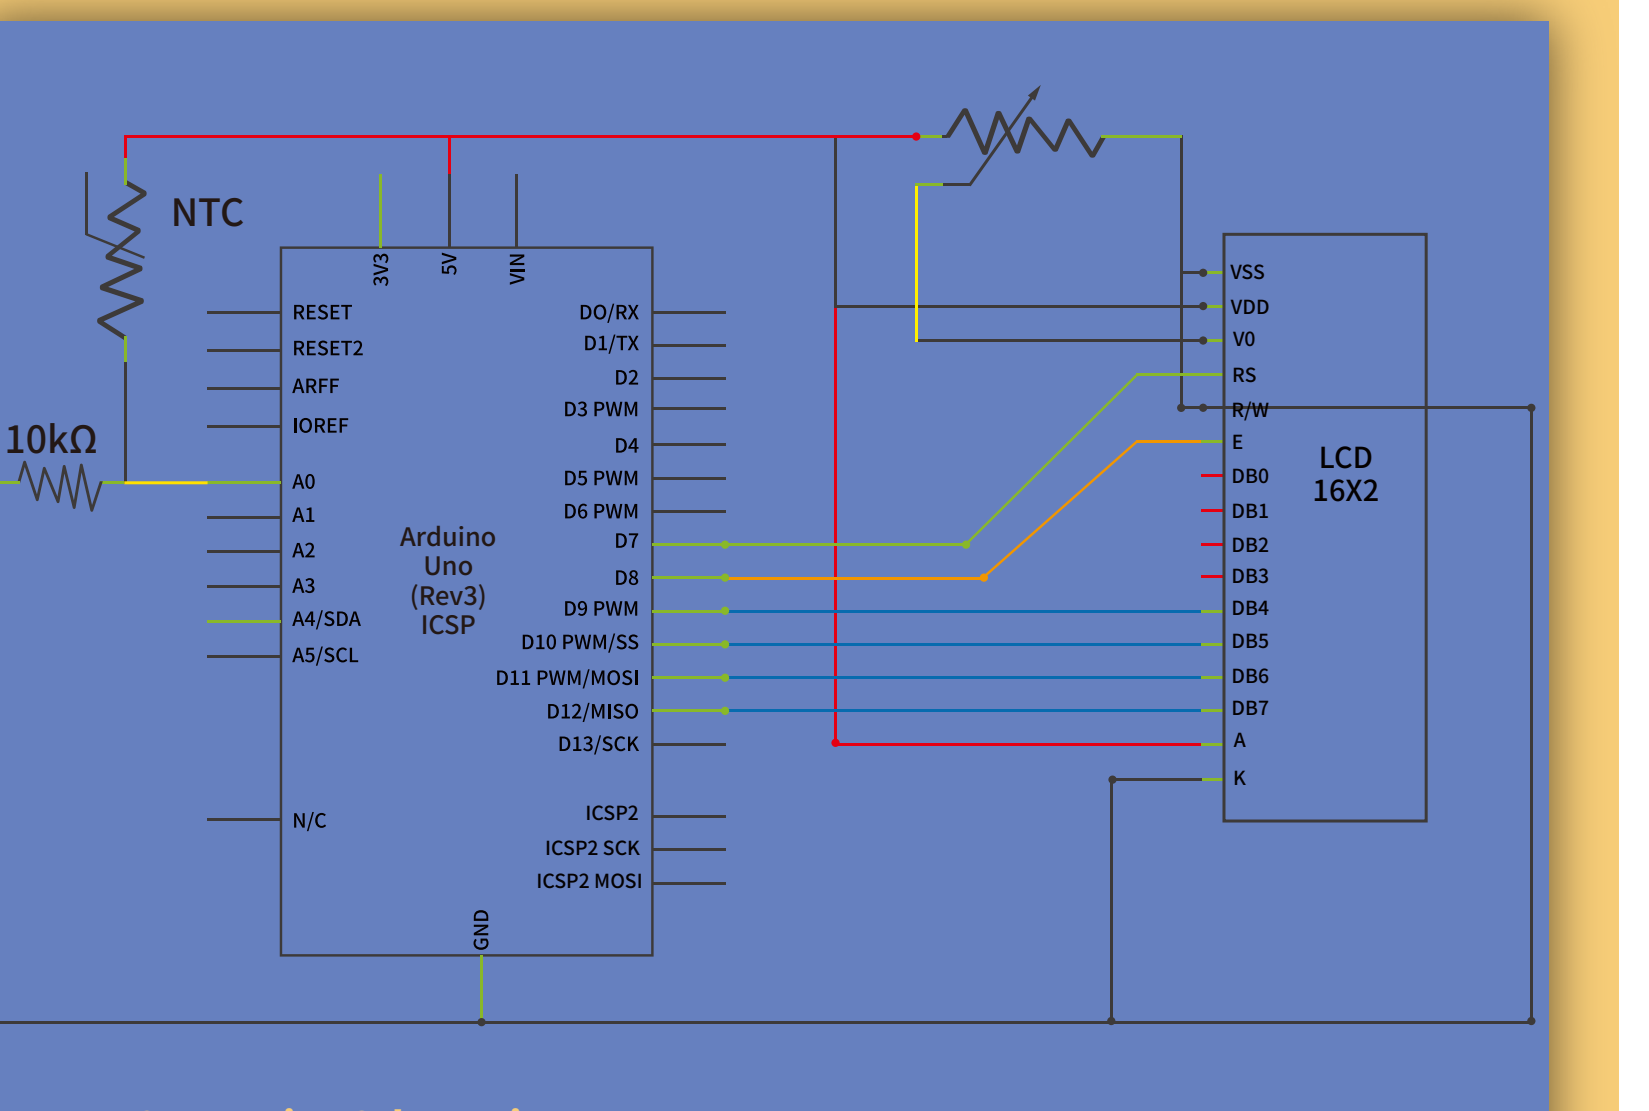Screen dimensions: 1649x1111
Task: Select the D10 PWM/SS pin label
Action: pos(580,642)
